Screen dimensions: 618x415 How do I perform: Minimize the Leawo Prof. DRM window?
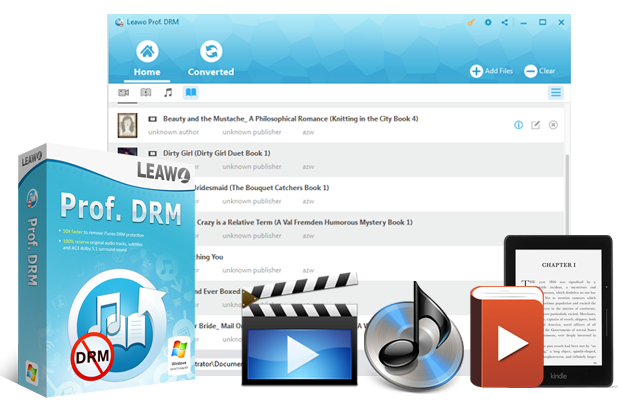[523, 23]
